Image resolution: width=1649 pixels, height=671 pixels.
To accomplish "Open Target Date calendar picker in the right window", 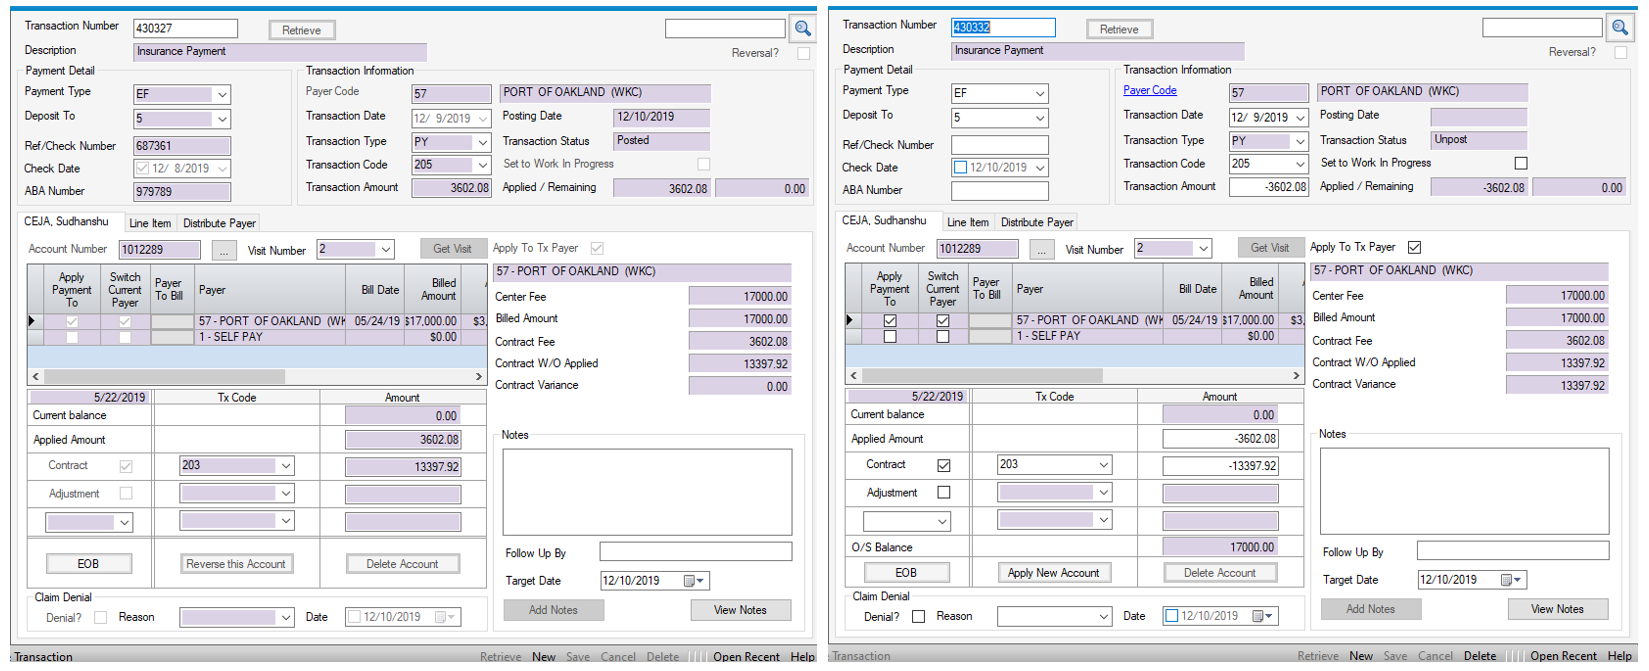I will pyautogui.click(x=1512, y=580).
